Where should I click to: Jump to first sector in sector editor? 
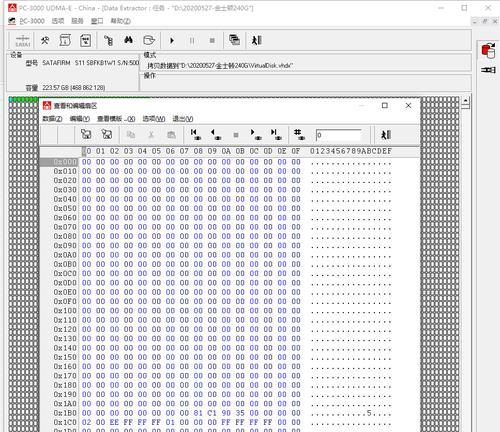tap(195, 135)
